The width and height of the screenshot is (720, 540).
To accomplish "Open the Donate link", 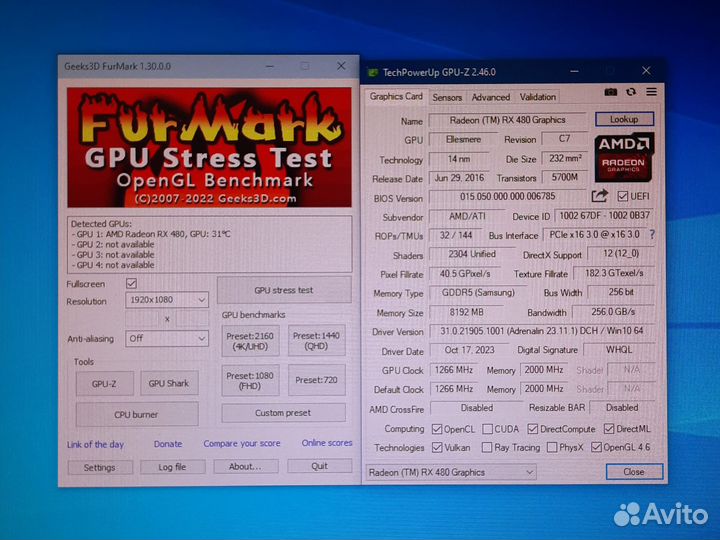I will pos(168,444).
